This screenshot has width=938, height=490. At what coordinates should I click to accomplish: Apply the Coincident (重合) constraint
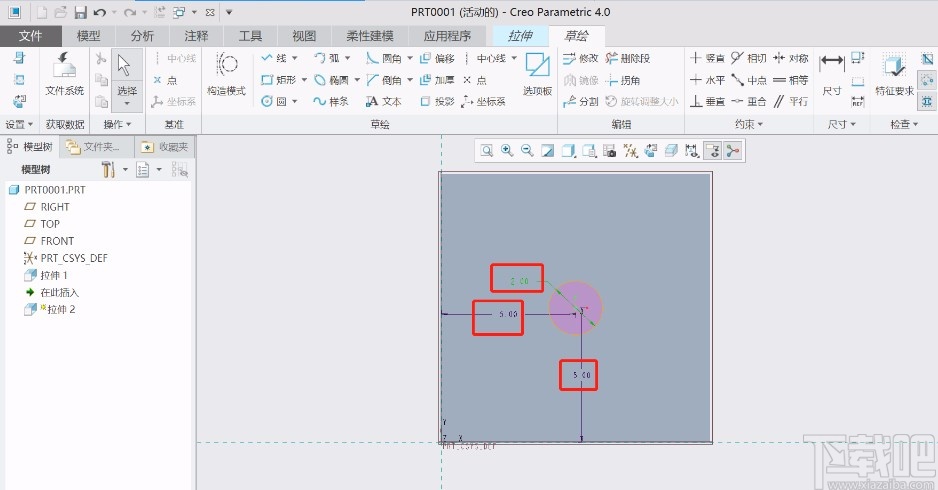pos(748,101)
